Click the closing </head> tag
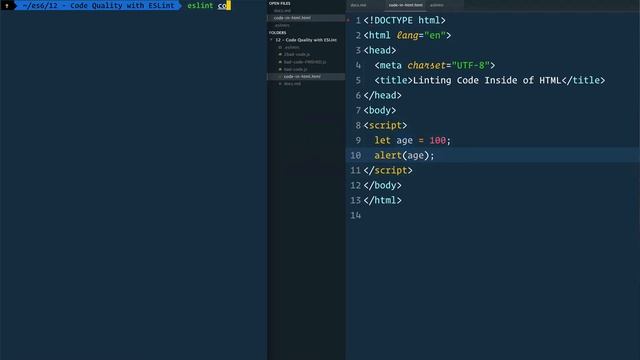 click(382, 96)
